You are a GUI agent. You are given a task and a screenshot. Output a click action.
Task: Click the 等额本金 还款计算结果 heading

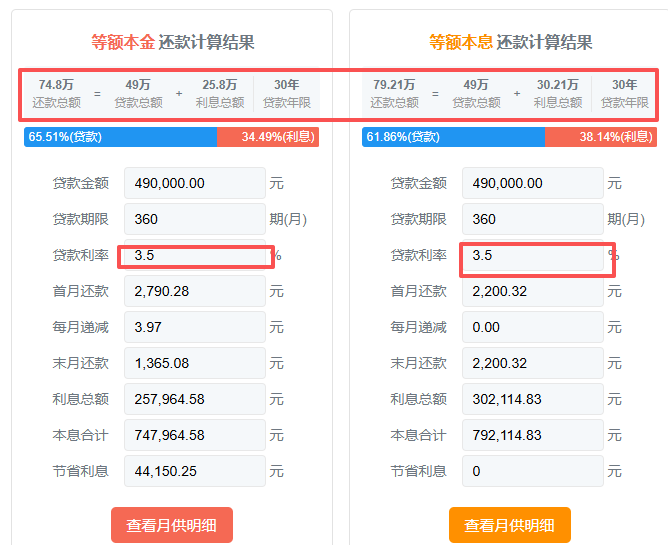[x=172, y=42]
